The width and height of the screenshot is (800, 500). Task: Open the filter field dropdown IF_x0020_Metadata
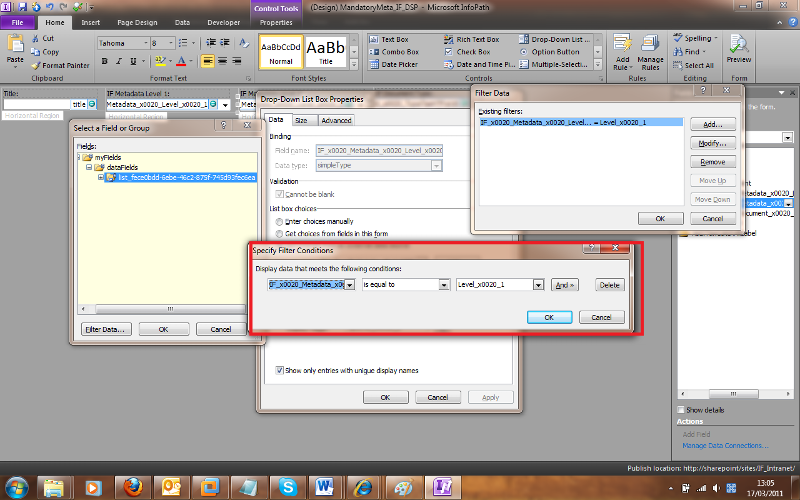click(349, 285)
